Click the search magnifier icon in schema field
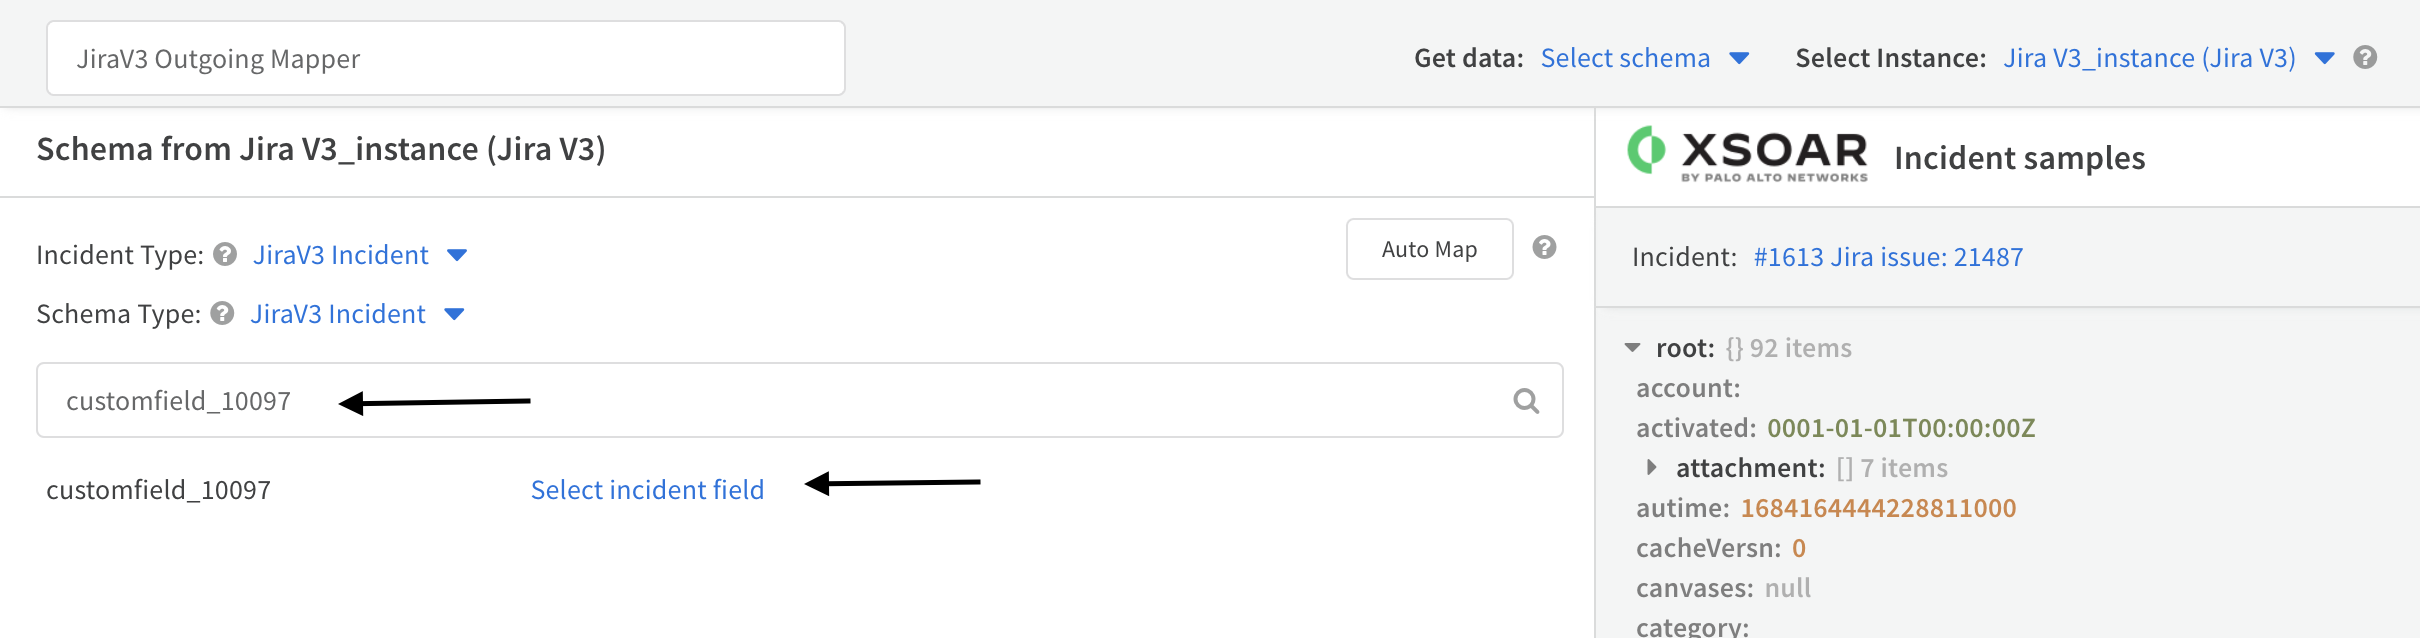The image size is (2420, 638). (1526, 401)
